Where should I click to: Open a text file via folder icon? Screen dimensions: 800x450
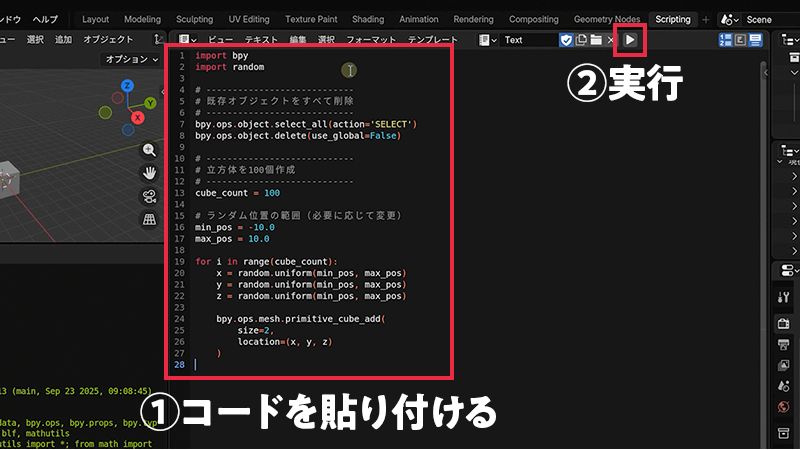(x=596, y=40)
